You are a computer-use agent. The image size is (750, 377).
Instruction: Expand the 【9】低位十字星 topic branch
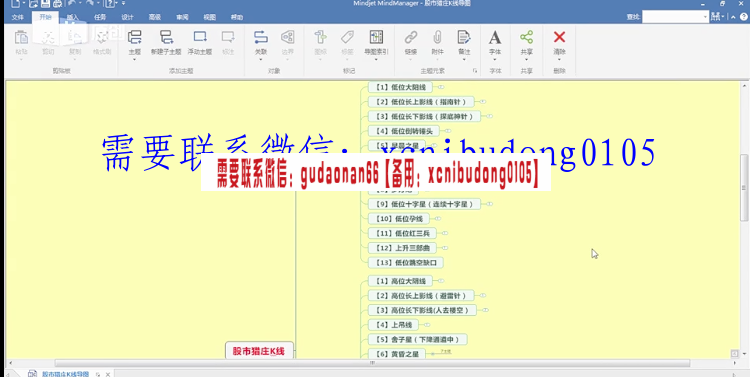(x=489, y=204)
